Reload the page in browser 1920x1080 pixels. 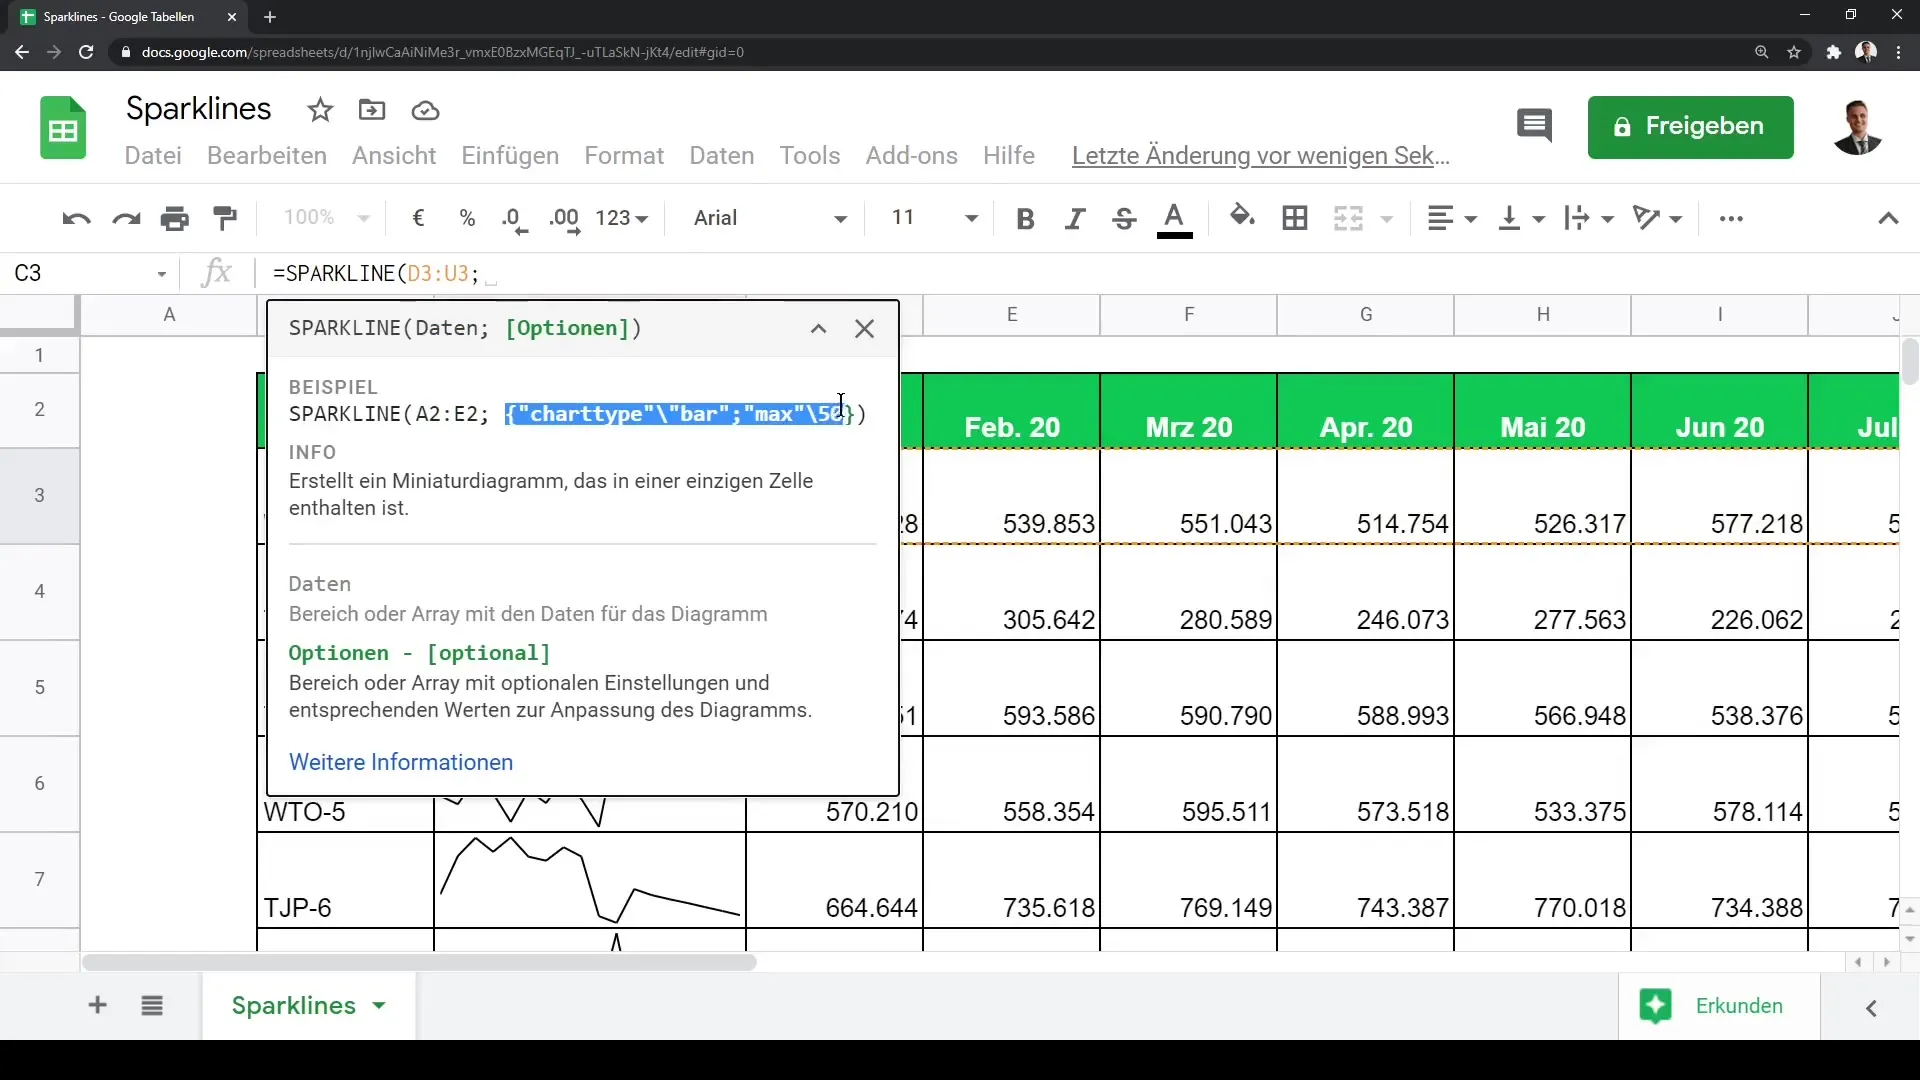click(x=86, y=52)
